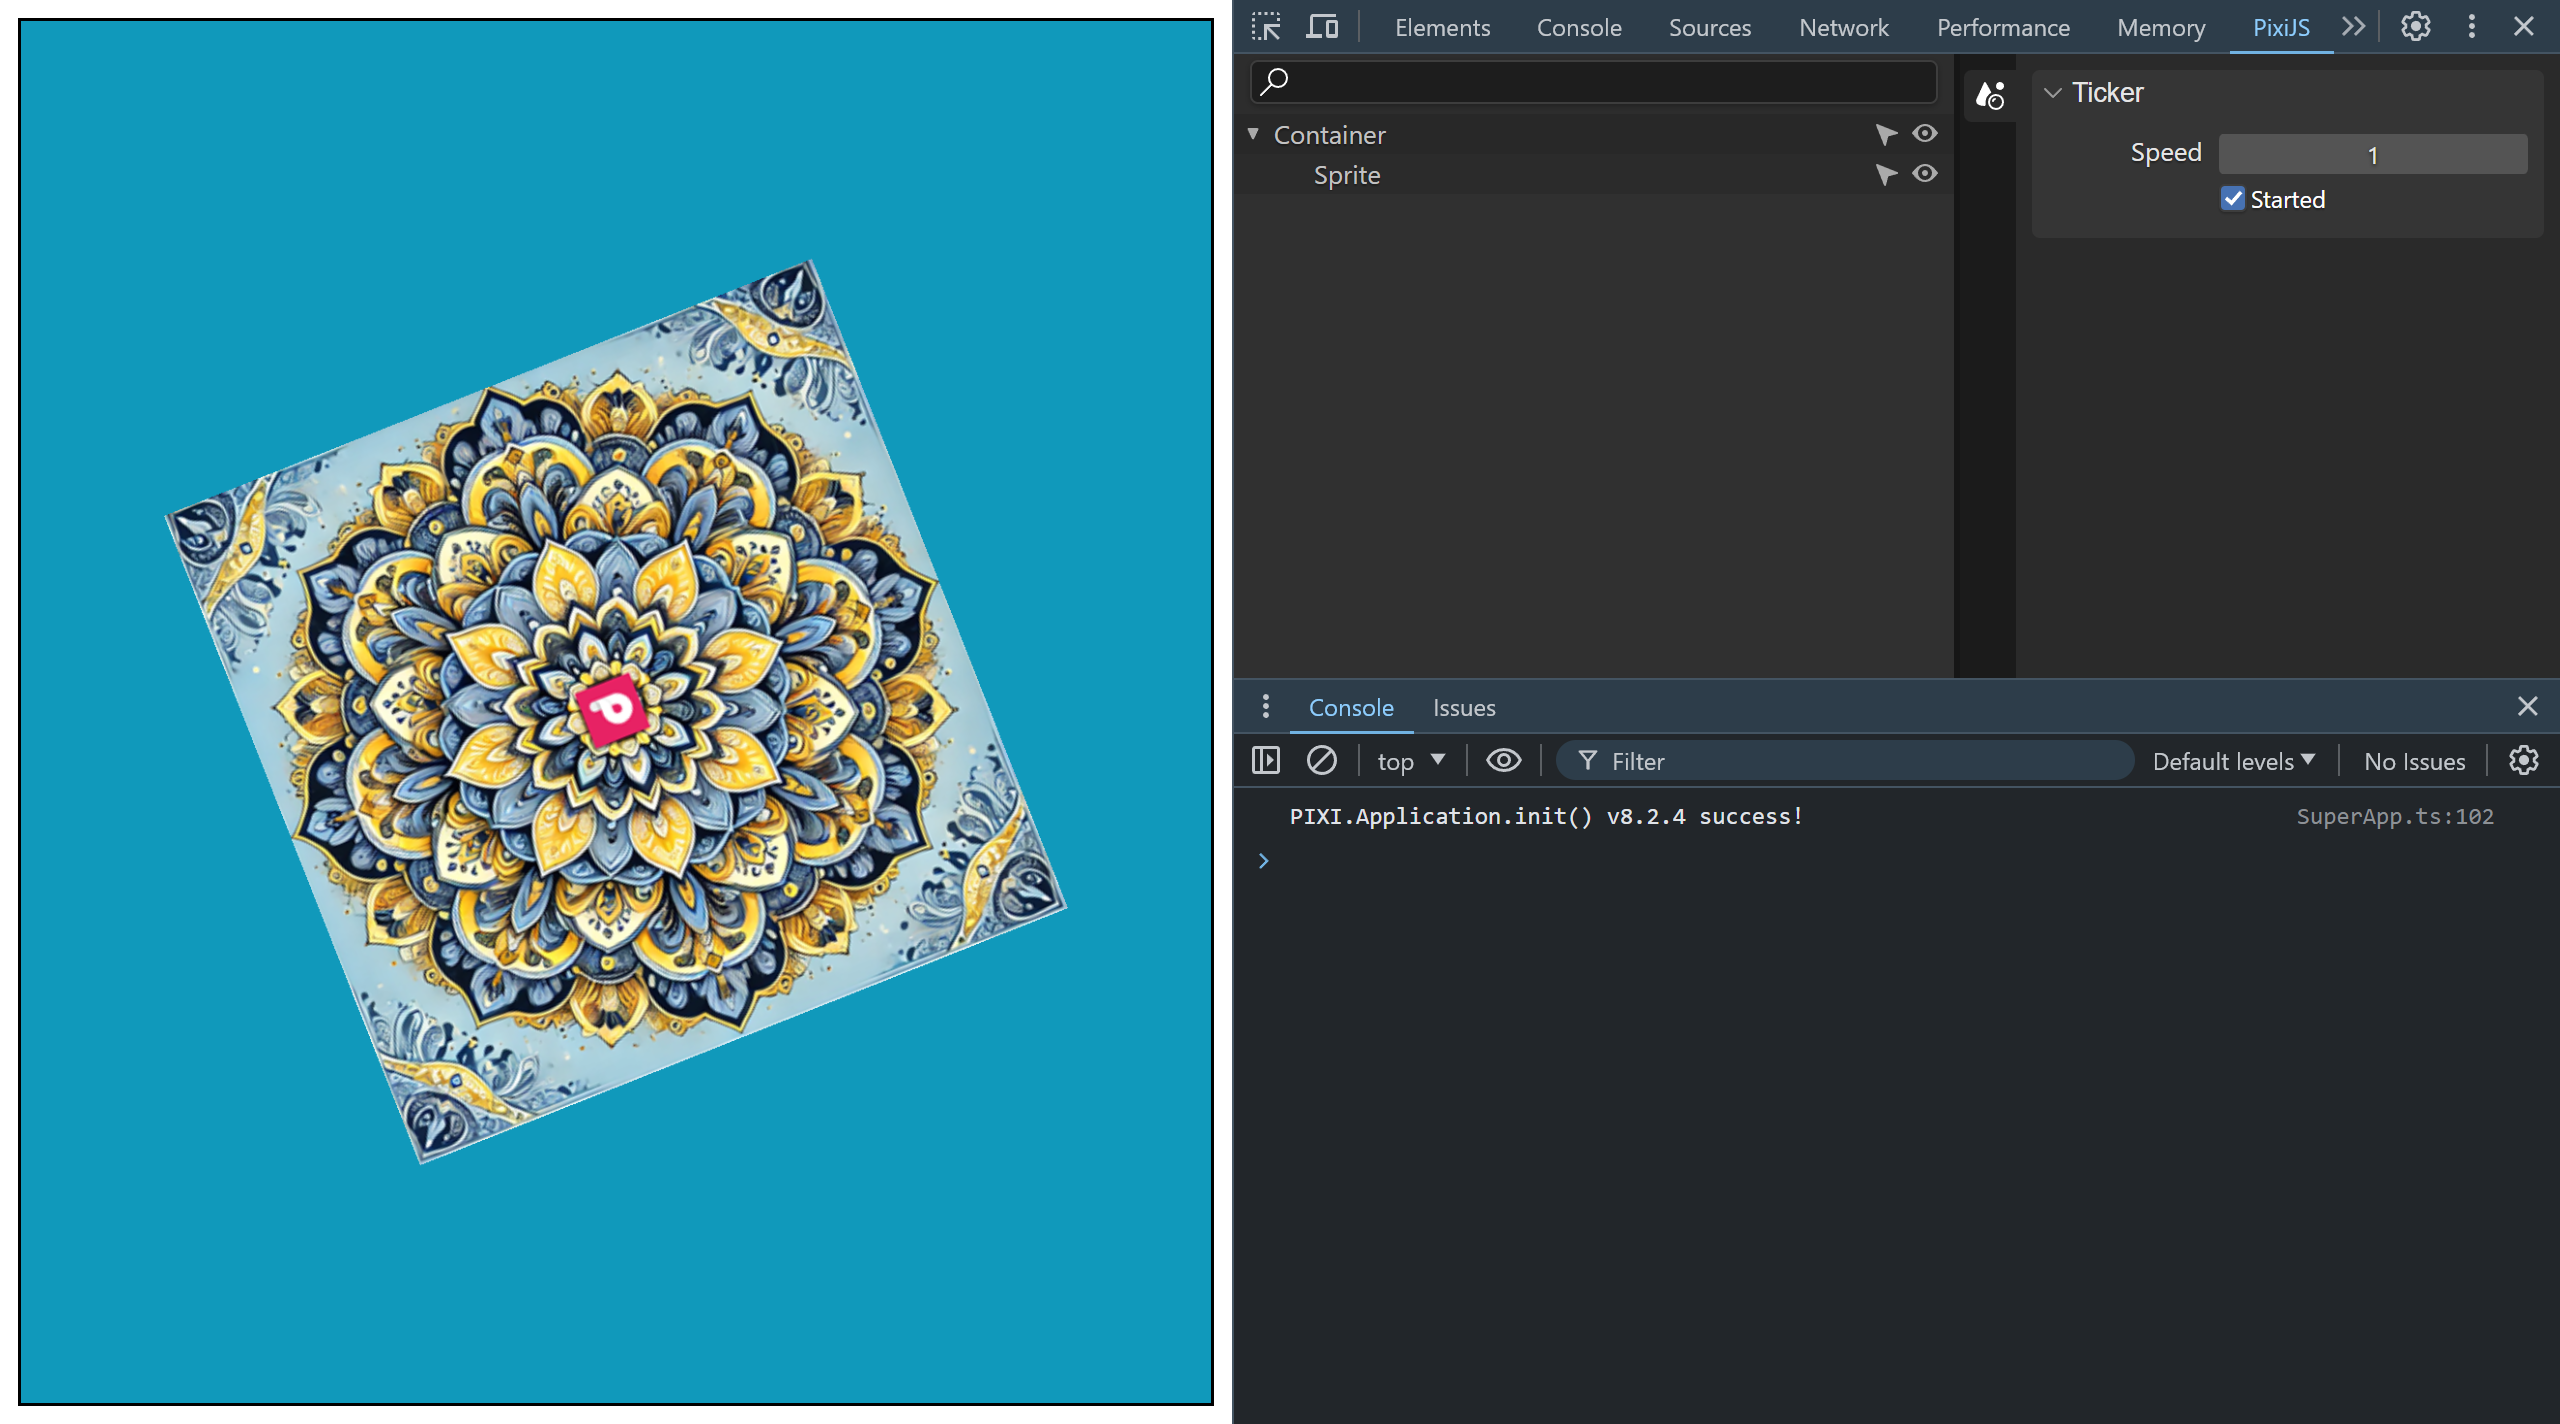Select the Elements panel tab
Image resolution: width=2560 pixels, height=1424 pixels.
(1443, 25)
